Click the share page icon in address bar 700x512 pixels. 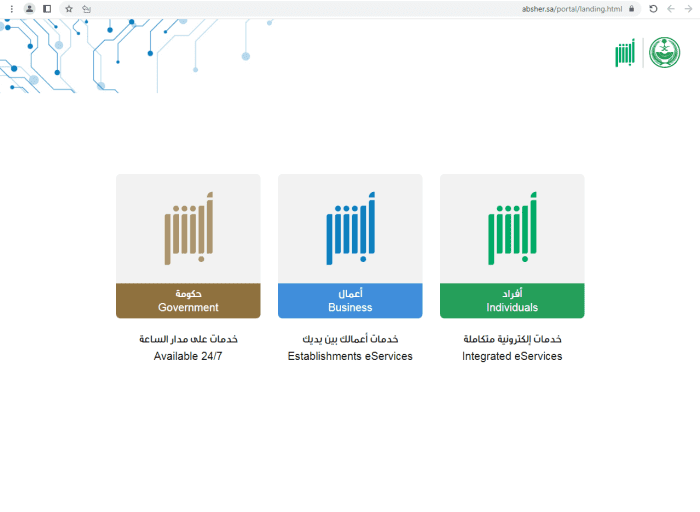86,9
